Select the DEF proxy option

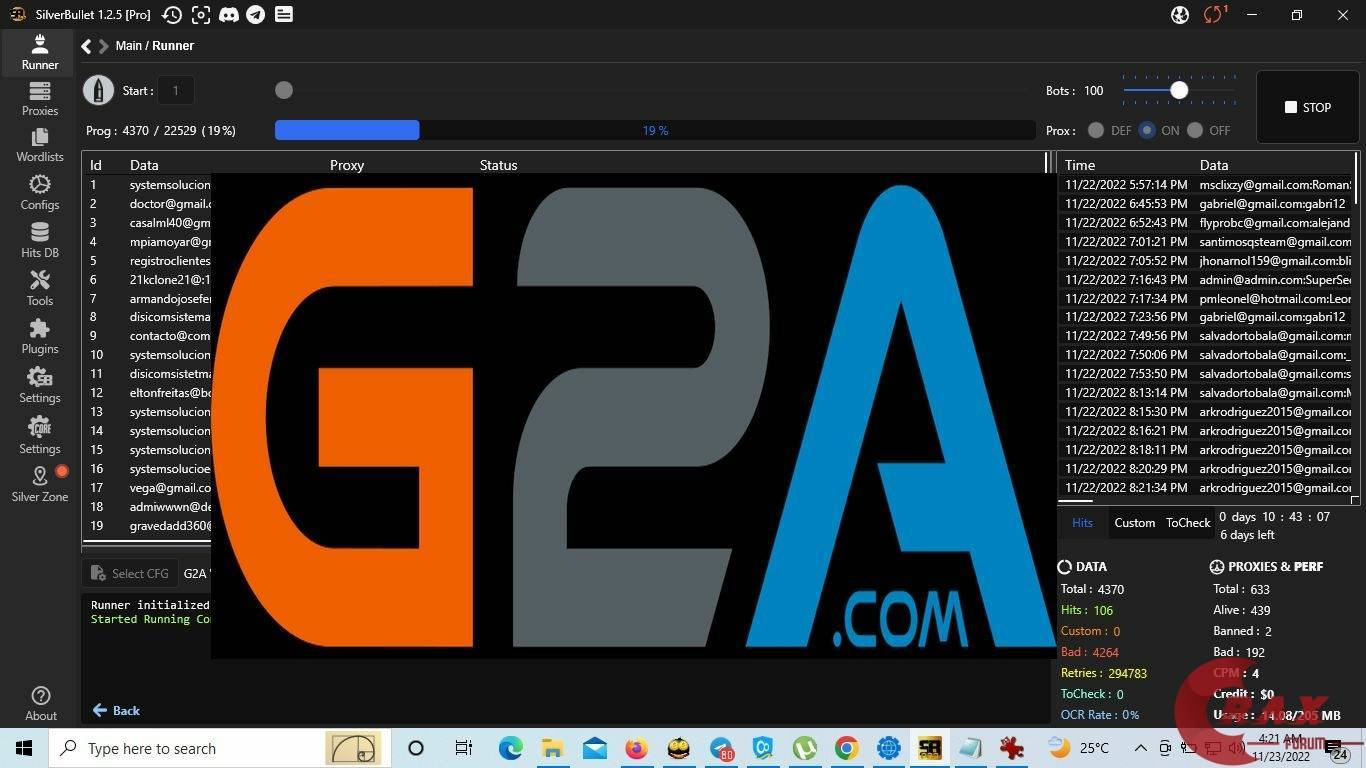coord(1096,130)
